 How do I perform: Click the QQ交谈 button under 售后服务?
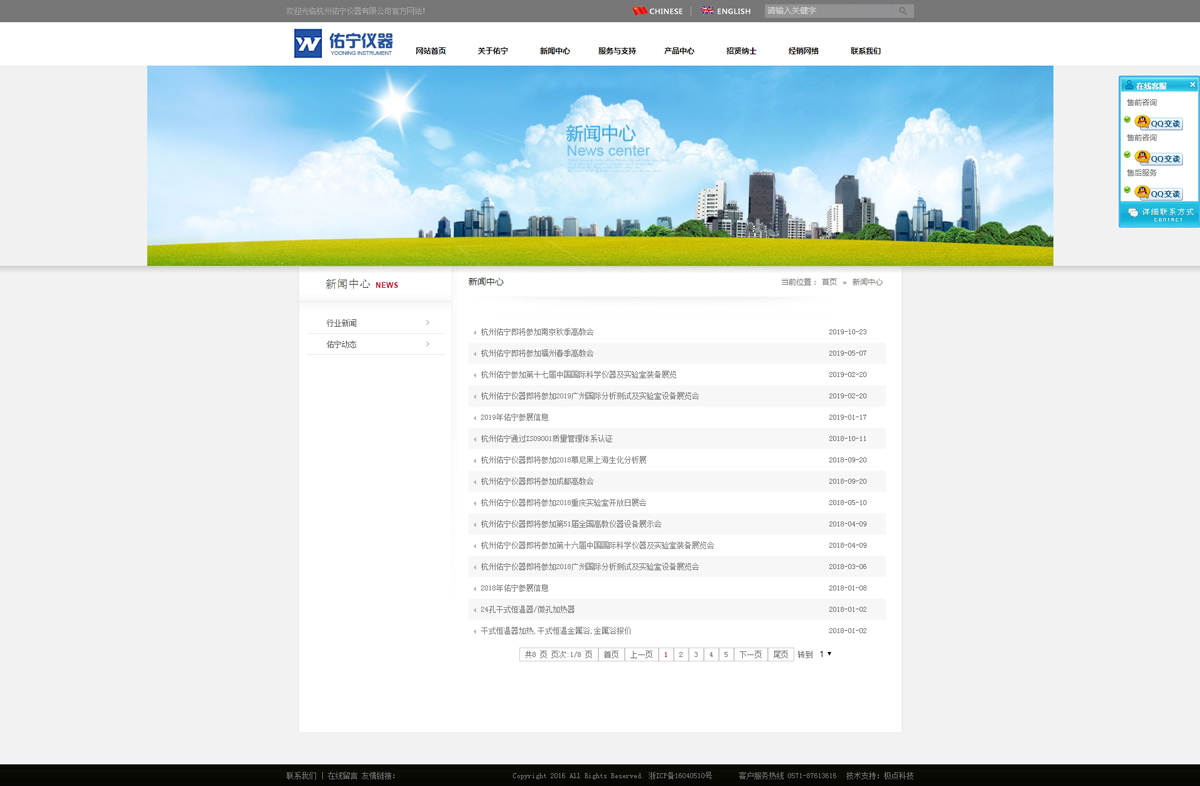point(1158,194)
